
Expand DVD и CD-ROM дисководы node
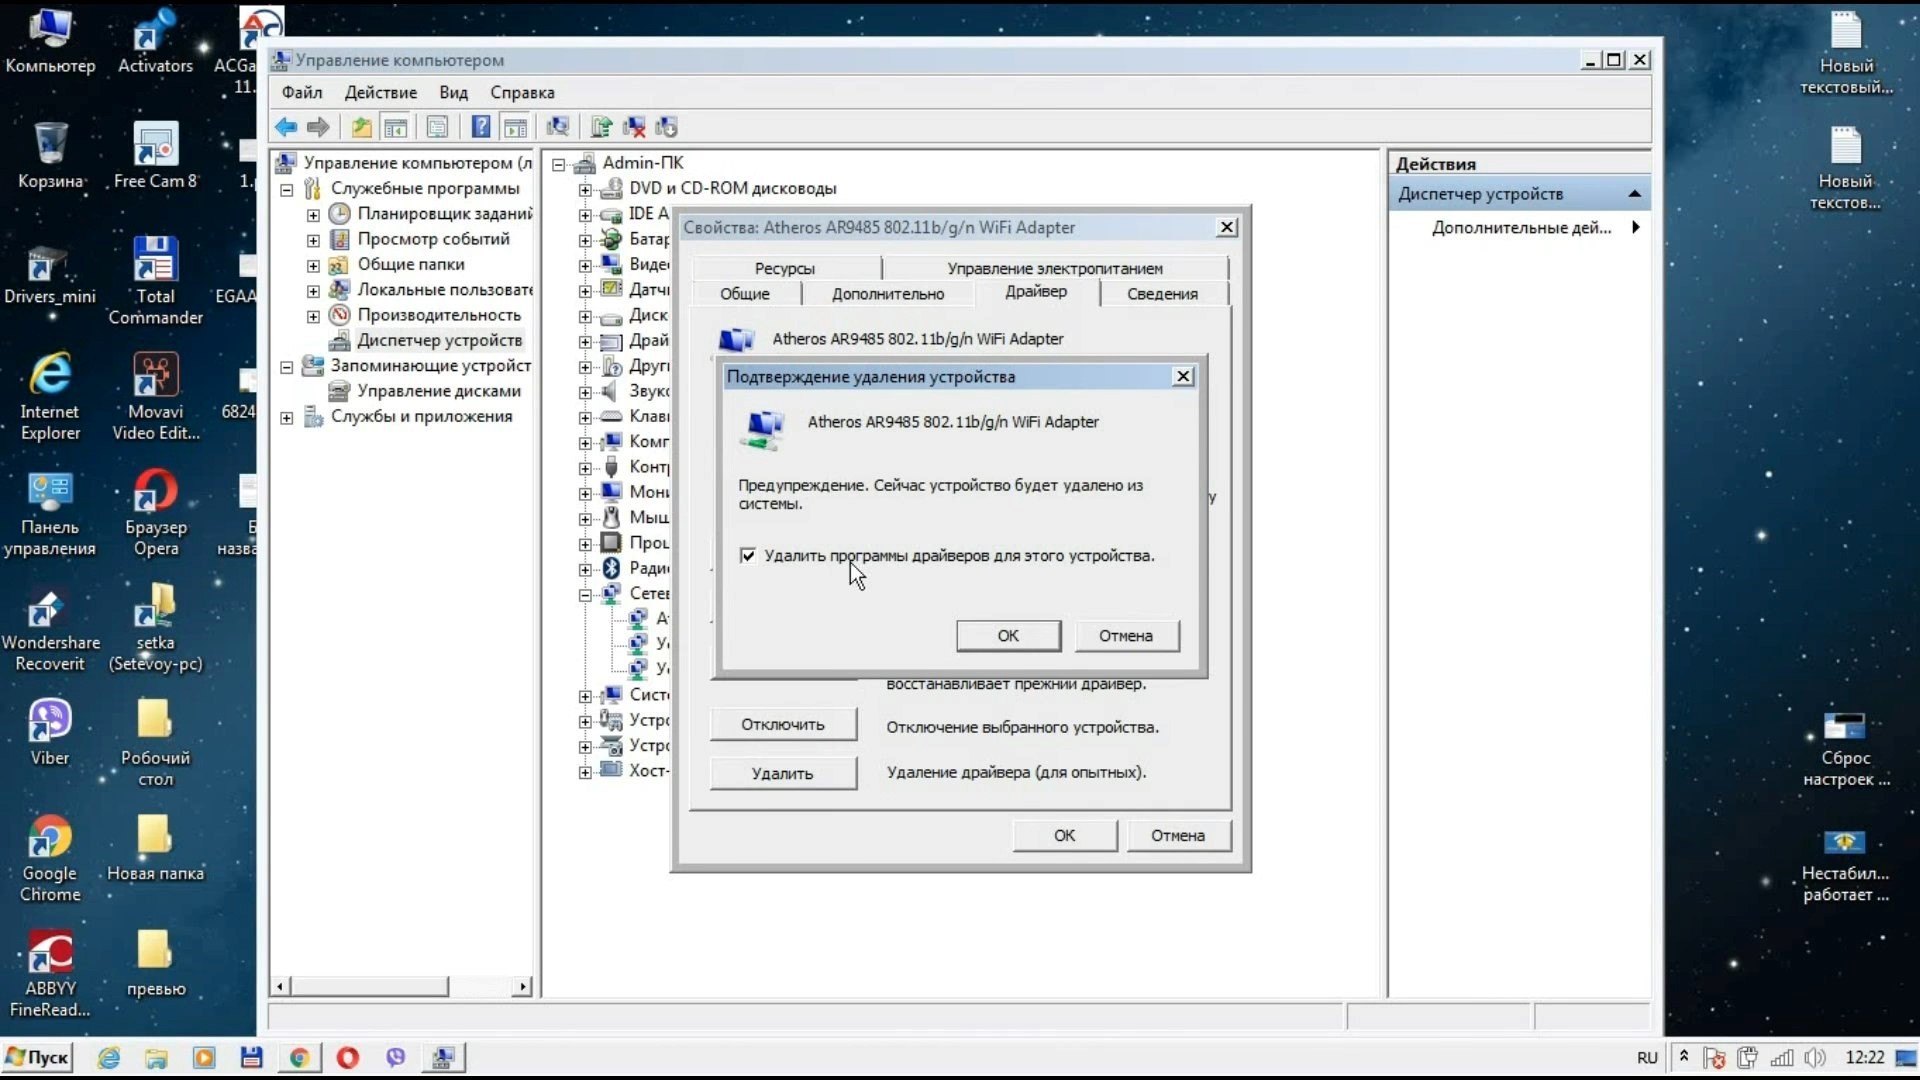pyautogui.click(x=585, y=189)
